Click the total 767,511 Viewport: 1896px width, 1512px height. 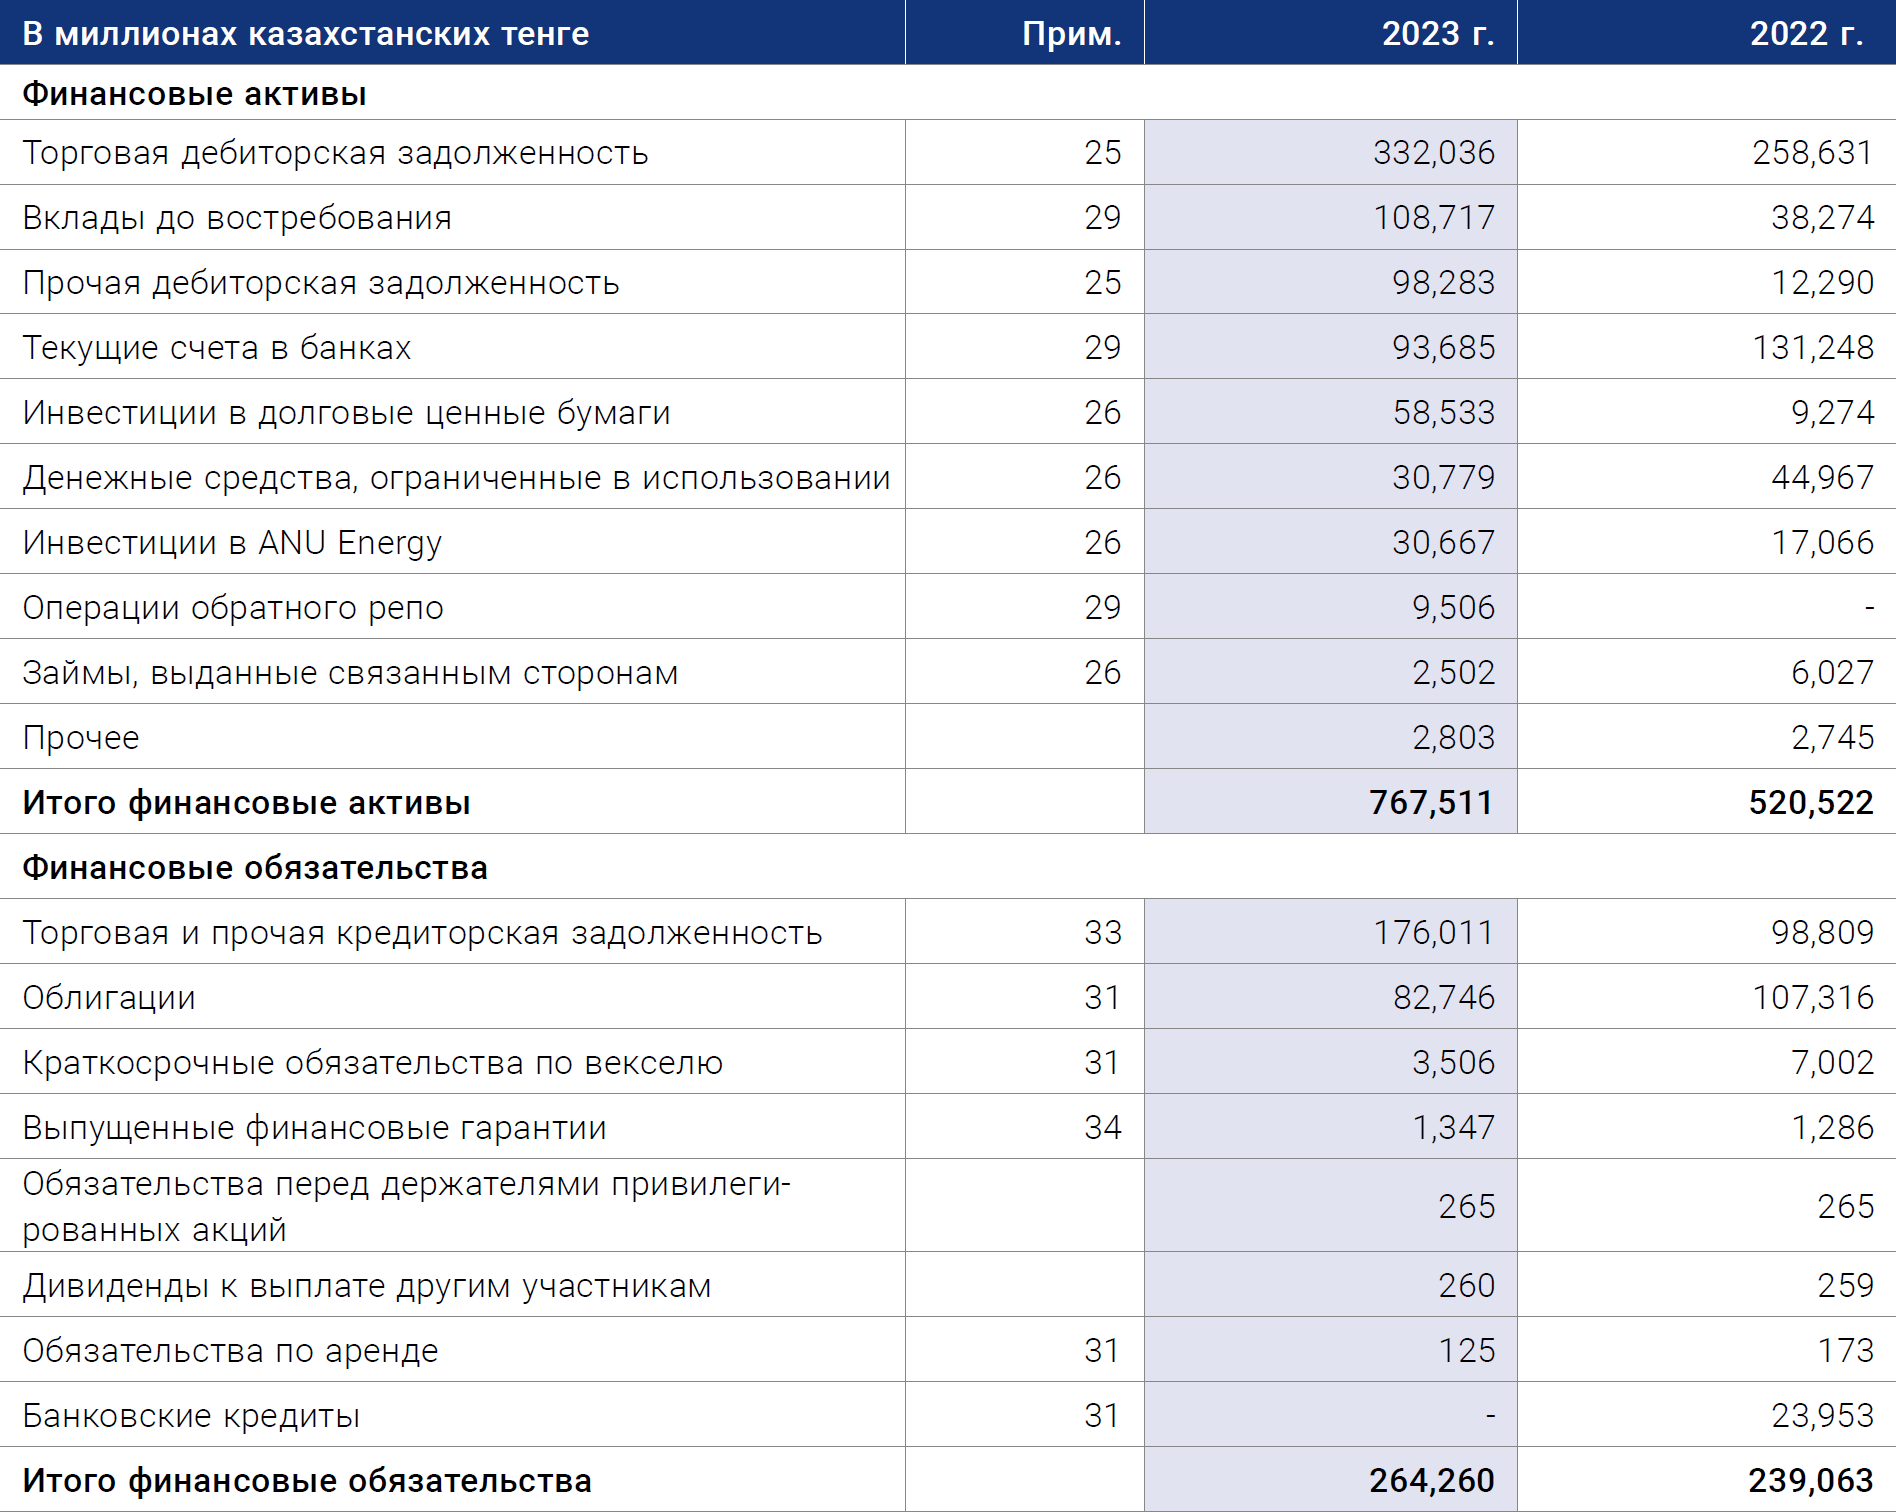(1431, 803)
